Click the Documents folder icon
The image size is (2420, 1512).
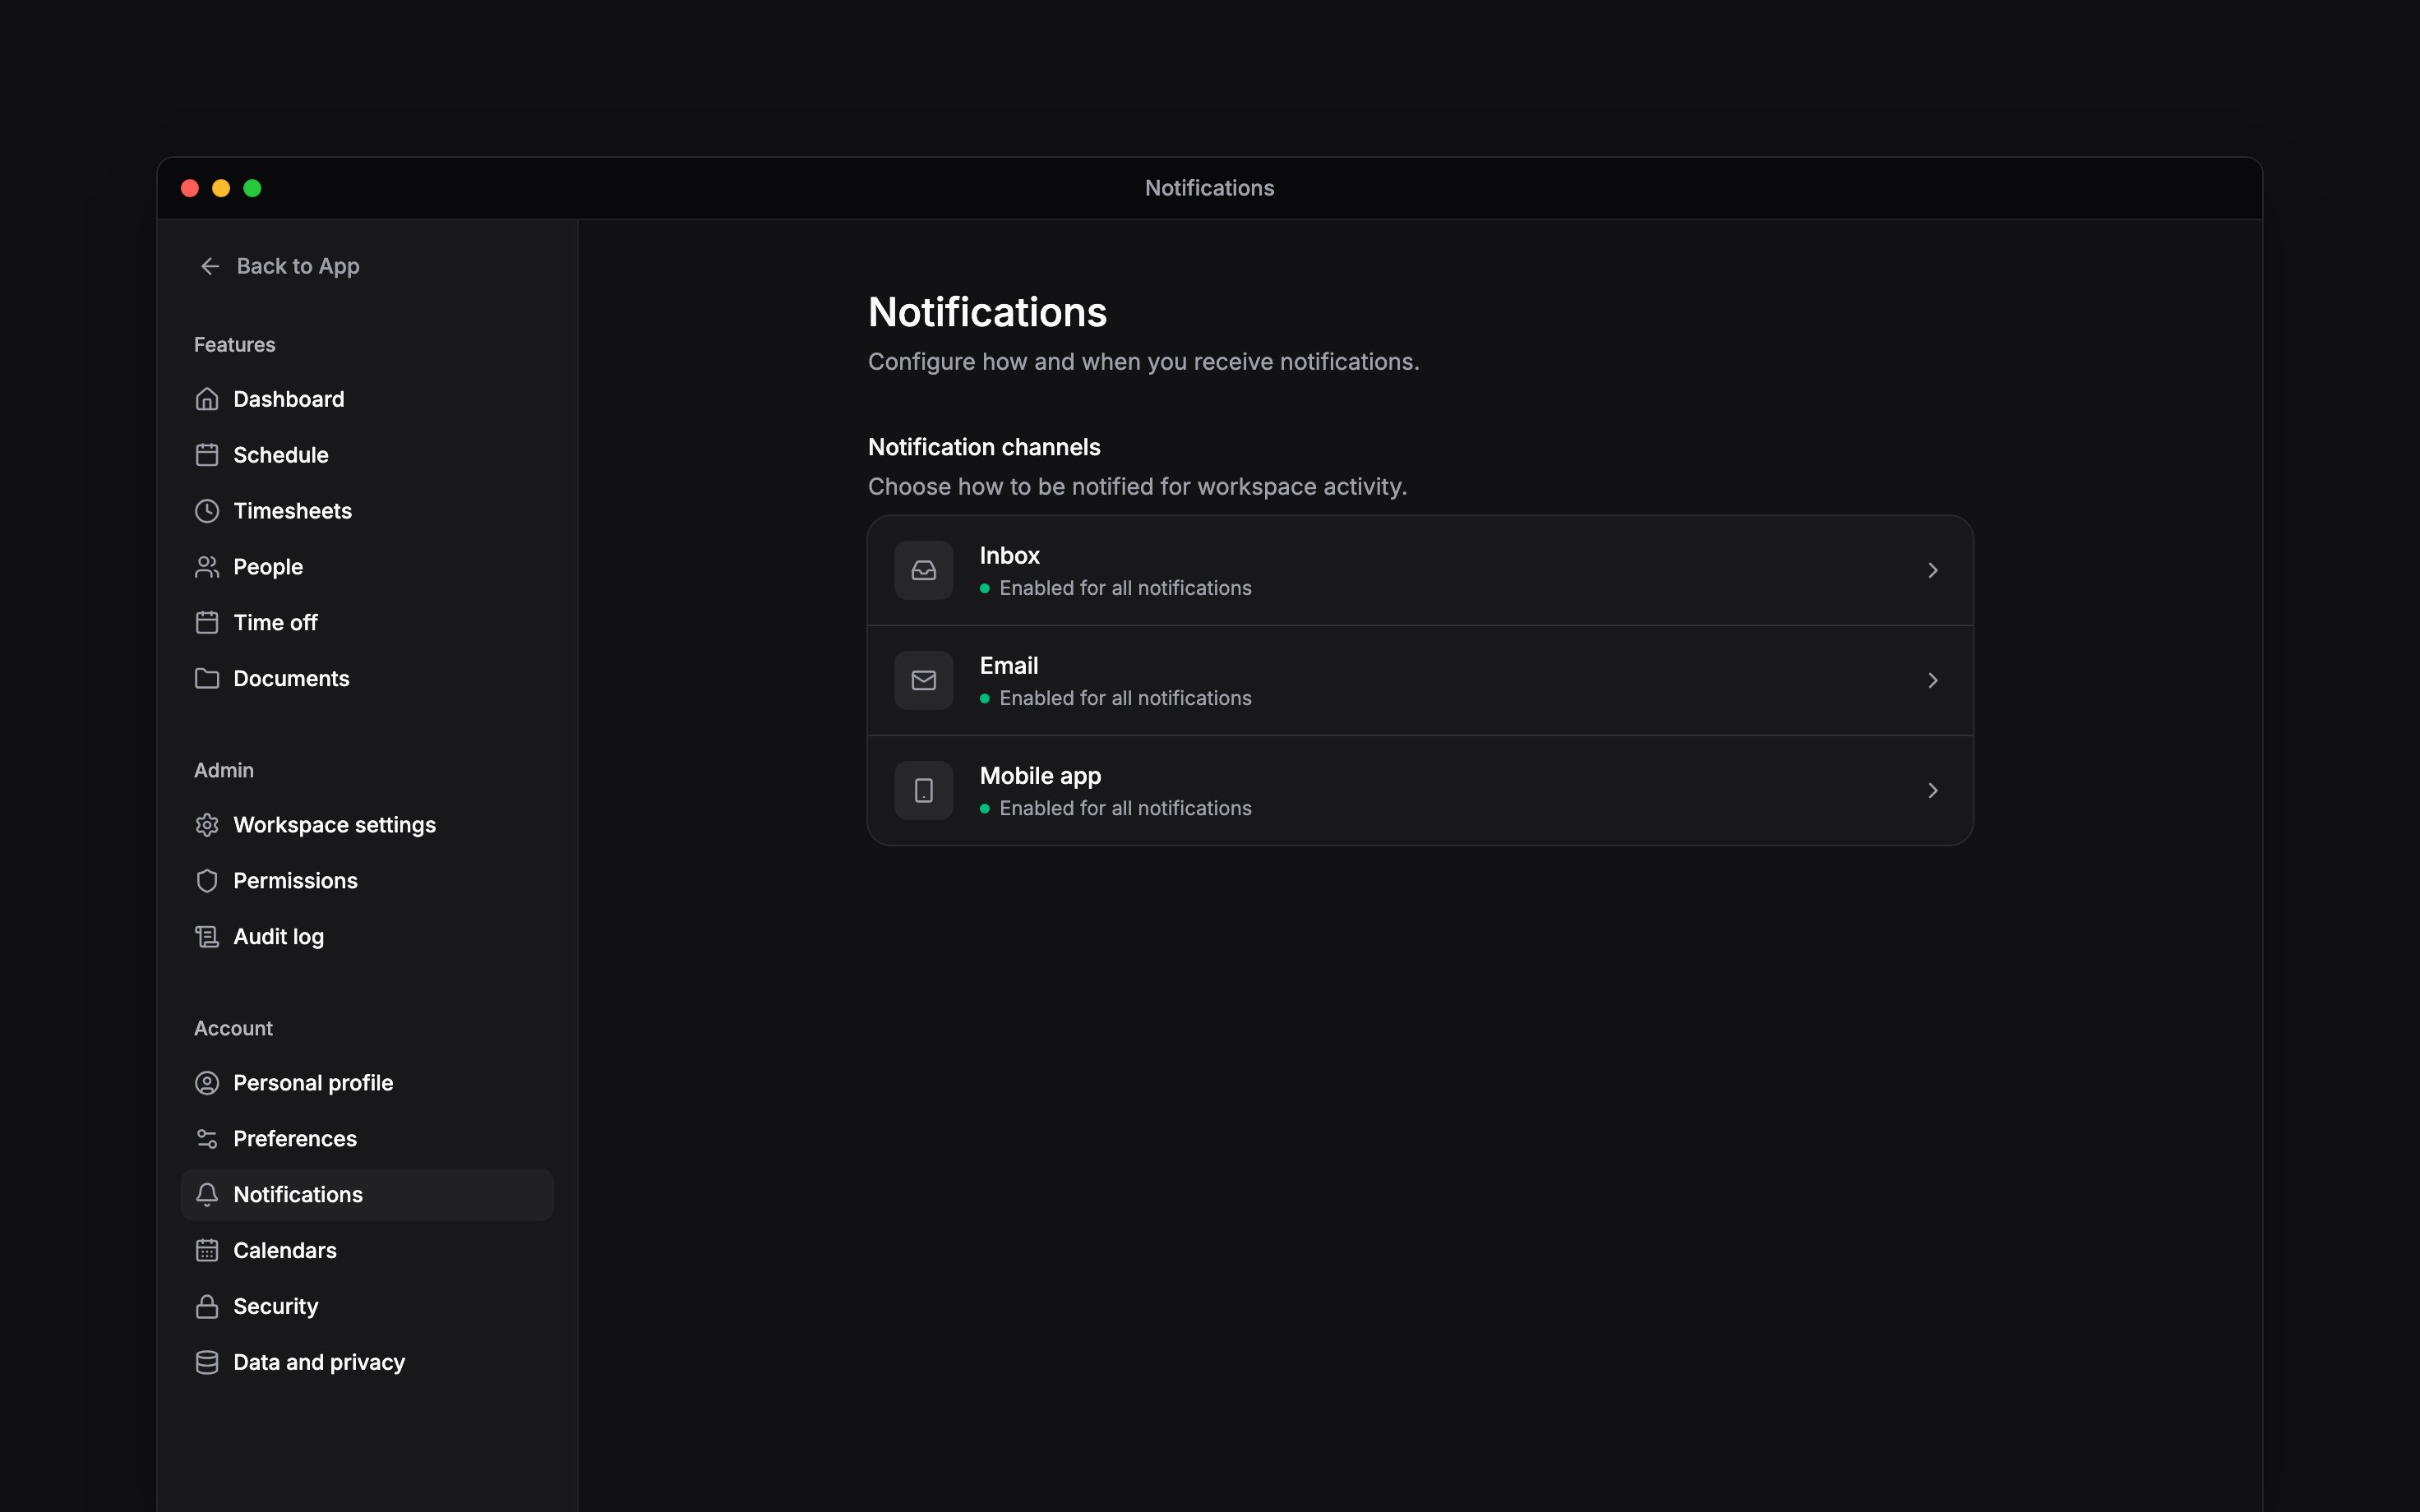click(207, 679)
